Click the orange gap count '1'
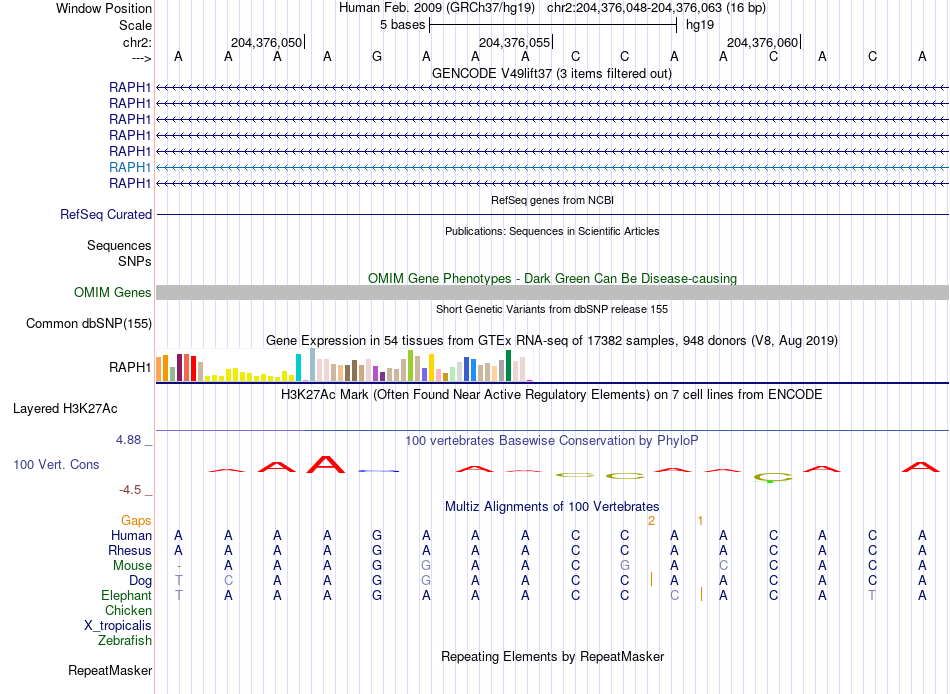The image size is (950, 694). tap(700, 521)
